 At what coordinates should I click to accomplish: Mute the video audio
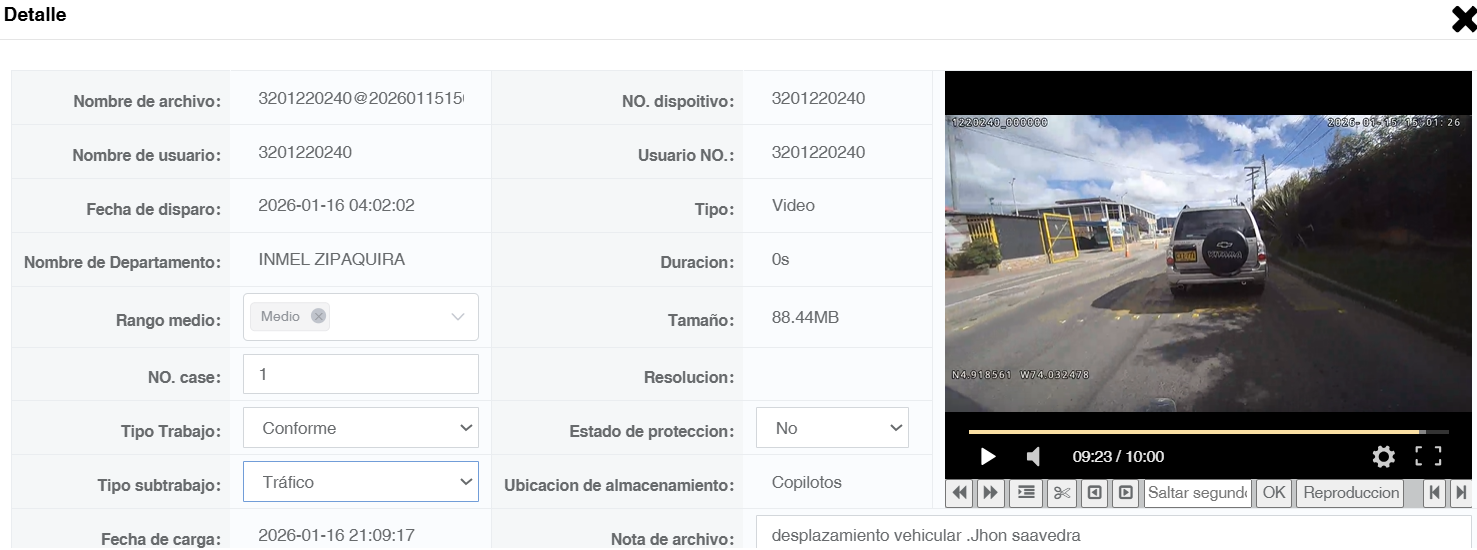(1033, 457)
